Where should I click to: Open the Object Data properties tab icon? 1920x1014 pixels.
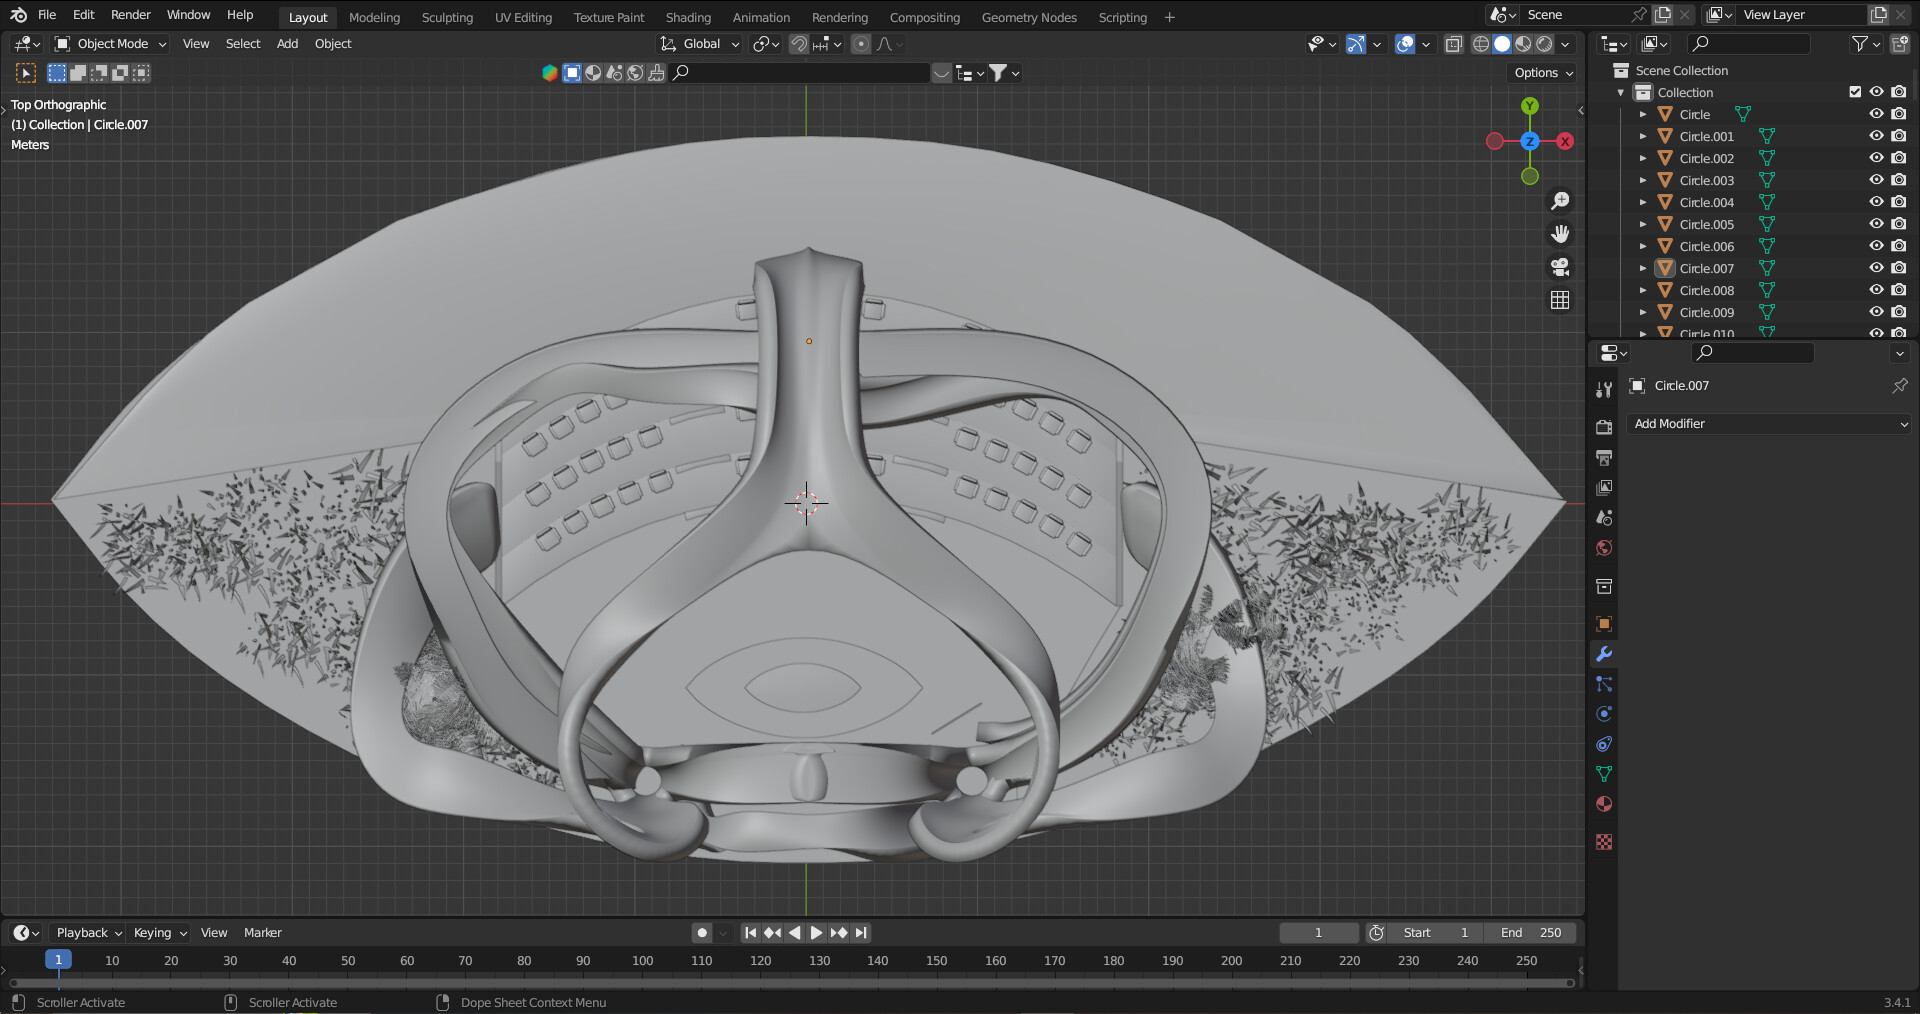point(1604,774)
